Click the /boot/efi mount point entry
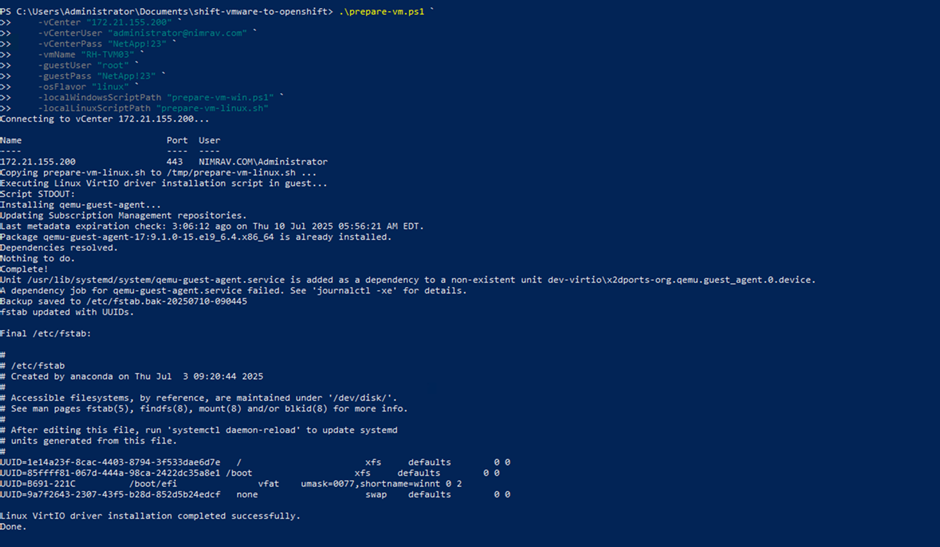Image resolution: width=940 pixels, height=547 pixels. [x=152, y=483]
